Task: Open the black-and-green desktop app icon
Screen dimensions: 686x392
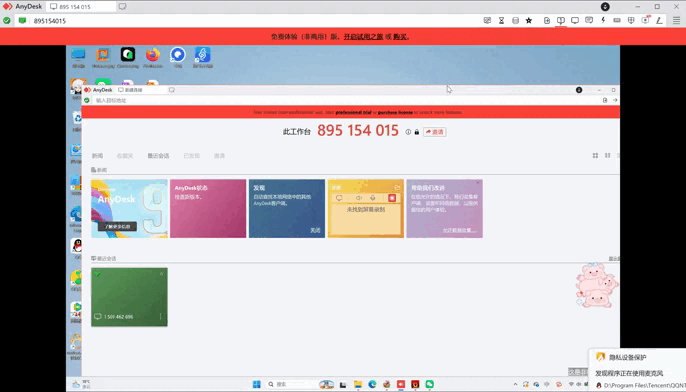Action: [128, 57]
